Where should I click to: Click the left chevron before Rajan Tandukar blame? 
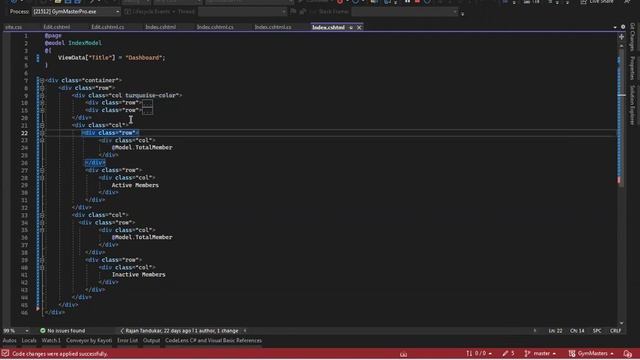pyautogui.click(x=122, y=331)
